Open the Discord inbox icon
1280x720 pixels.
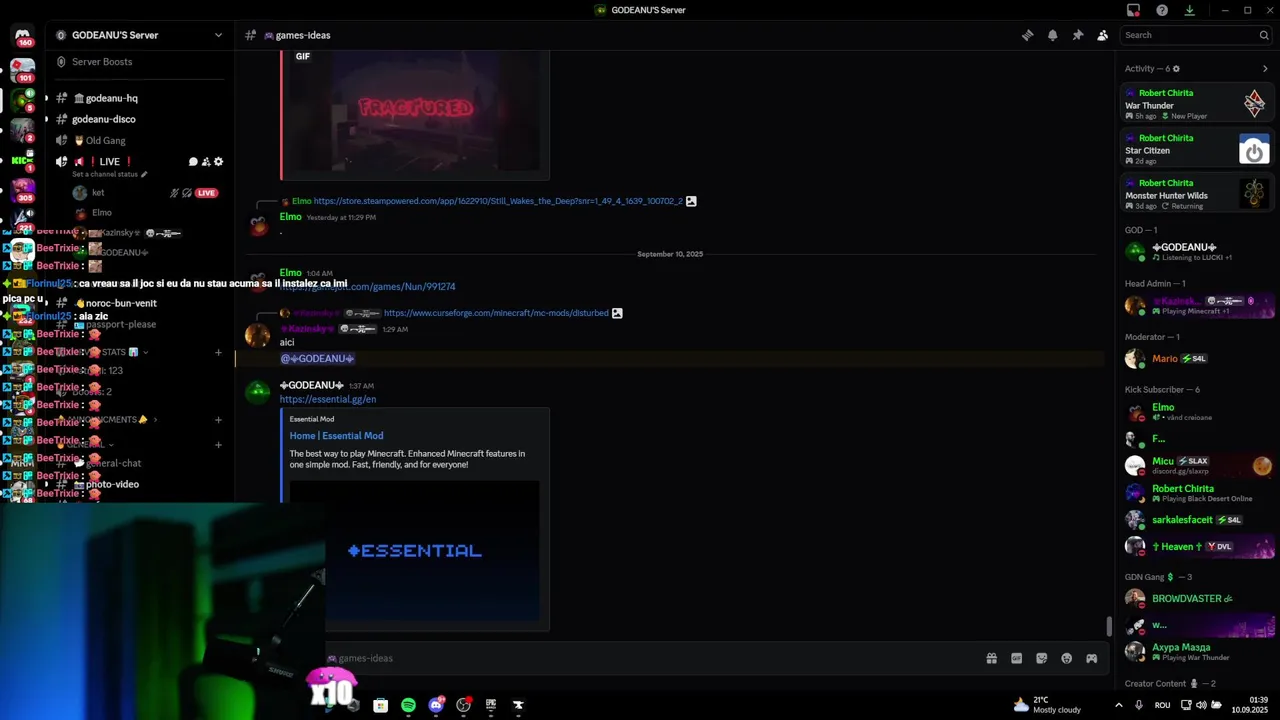pyautogui.click(x=1133, y=10)
